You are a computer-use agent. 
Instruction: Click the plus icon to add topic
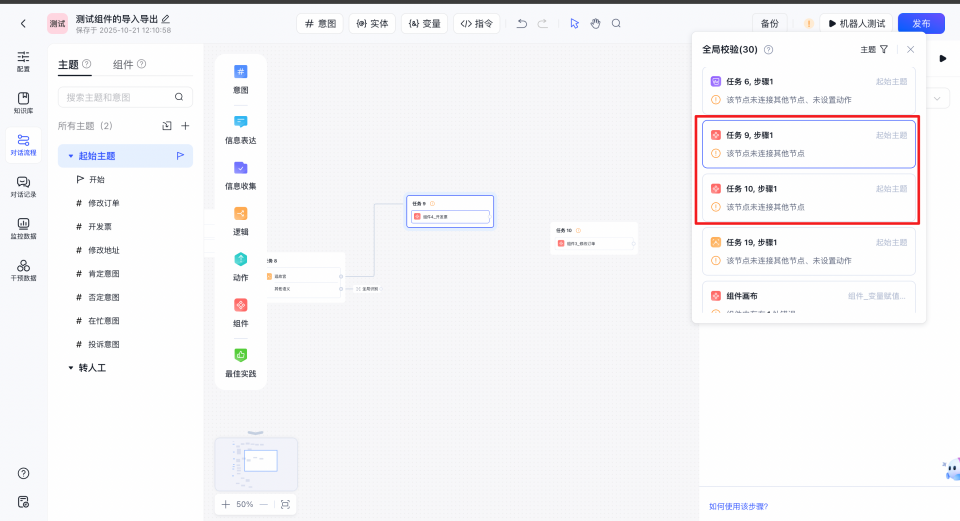(x=185, y=126)
